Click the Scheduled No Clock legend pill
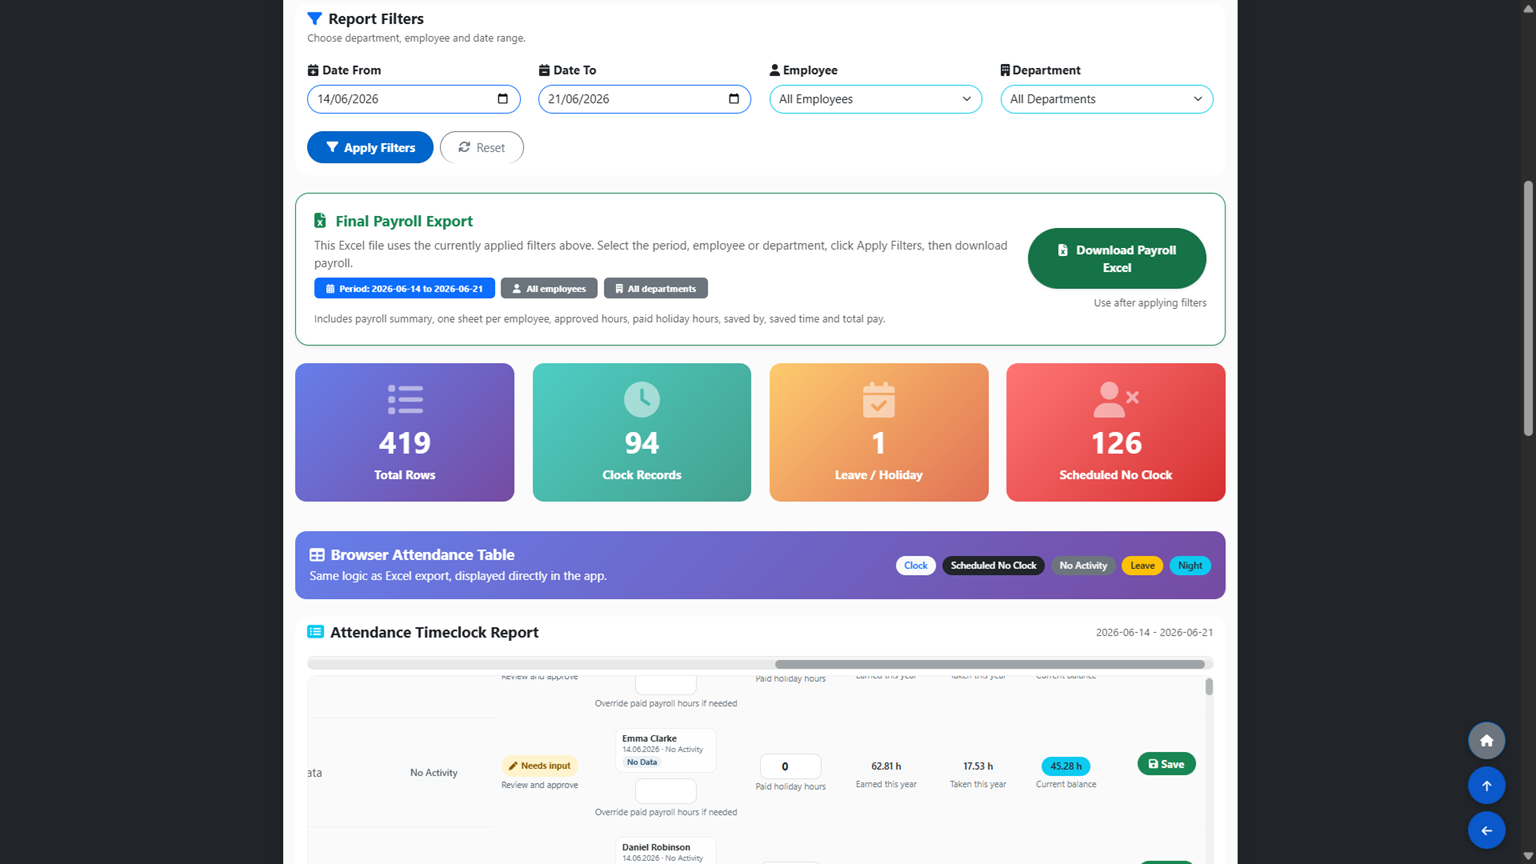The width and height of the screenshot is (1536, 864). [x=993, y=565]
